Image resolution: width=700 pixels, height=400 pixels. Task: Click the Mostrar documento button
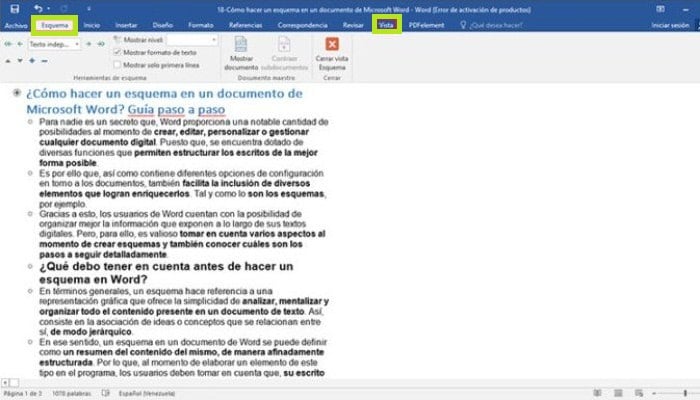tap(241, 53)
